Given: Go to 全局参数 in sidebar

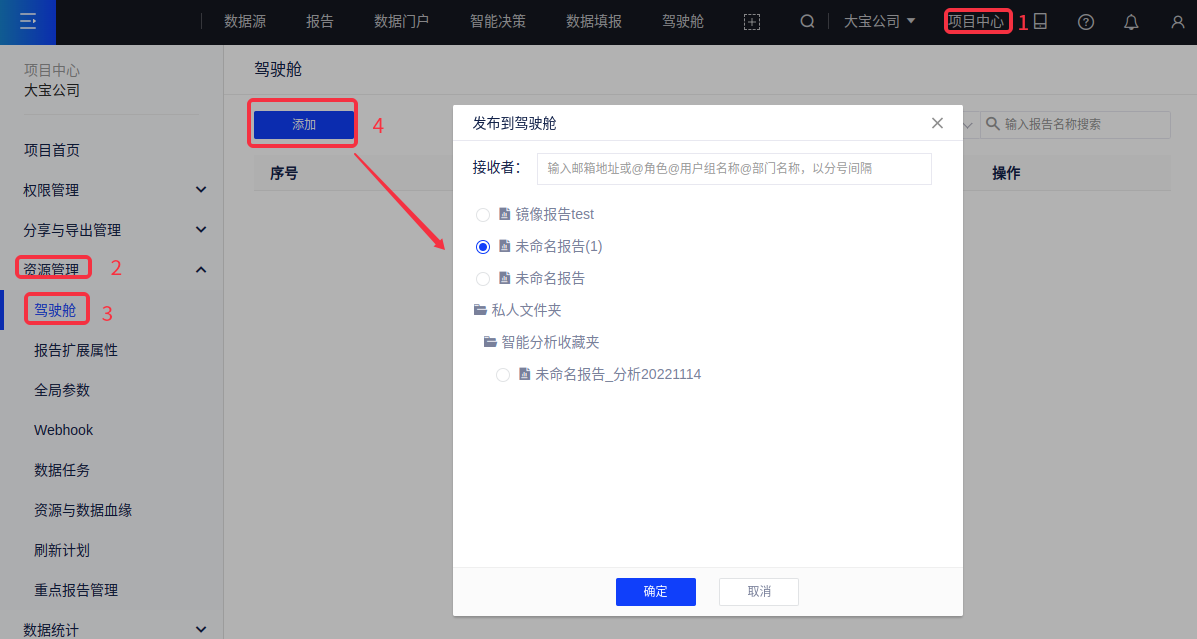Looking at the screenshot, I should pyautogui.click(x=62, y=390).
